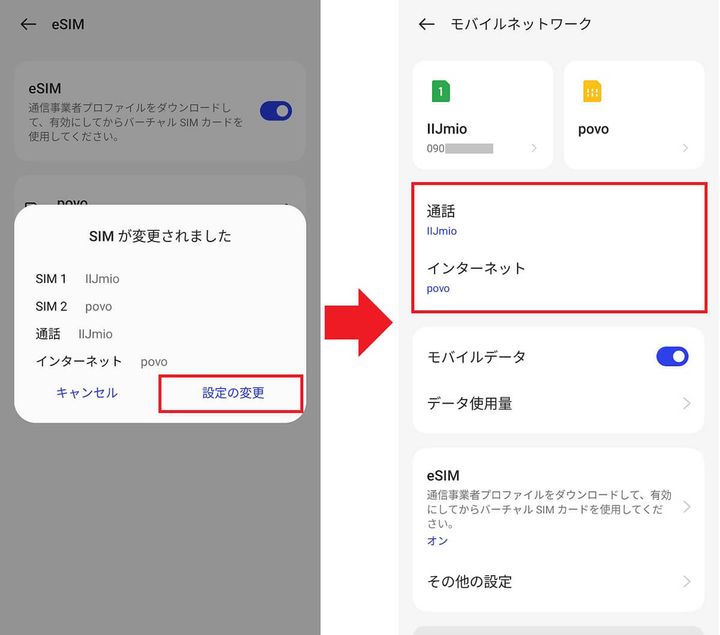Tap the モバイルネットワーク page title
Image resolution: width=720 pixels, height=635 pixels.
(521, 24)
